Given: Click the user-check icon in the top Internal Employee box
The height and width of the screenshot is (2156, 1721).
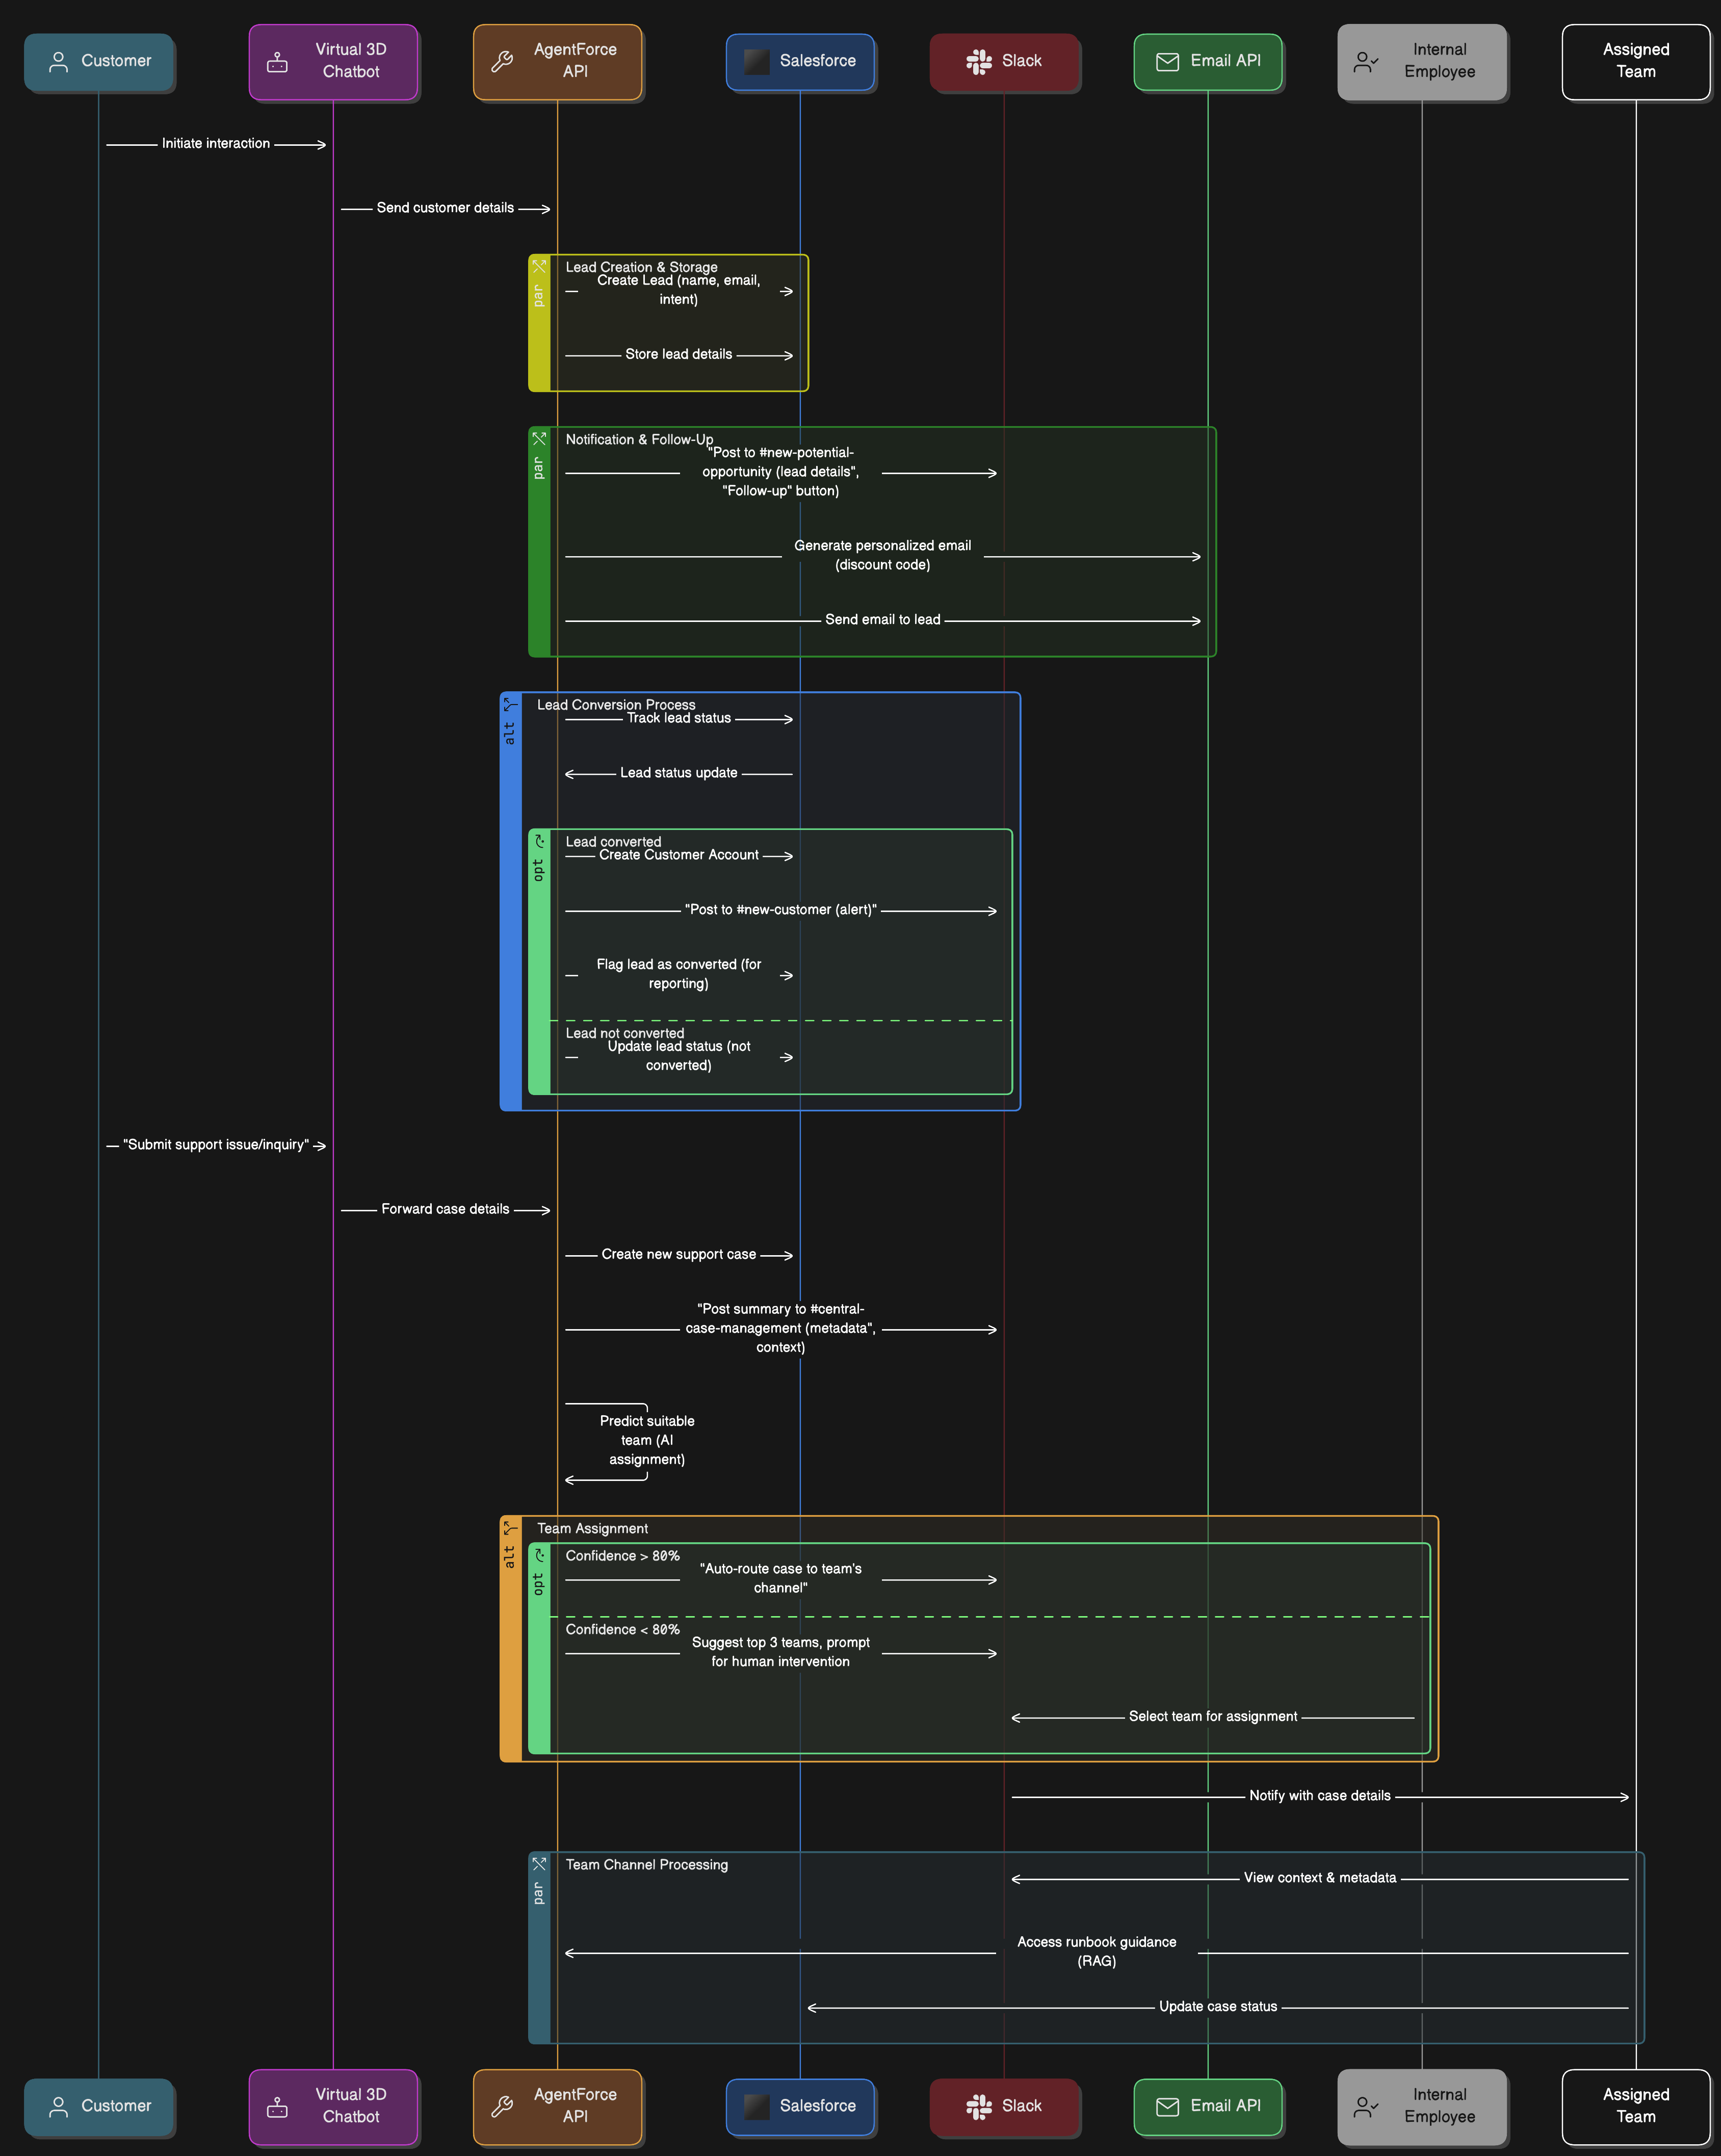Looking at the screenshot, I should point(1366,62).
